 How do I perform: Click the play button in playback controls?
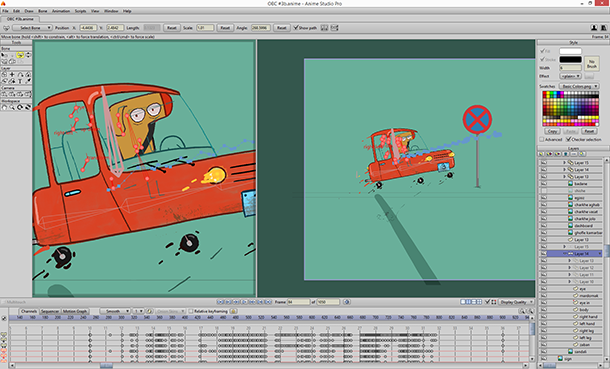[x=244, y=302]
